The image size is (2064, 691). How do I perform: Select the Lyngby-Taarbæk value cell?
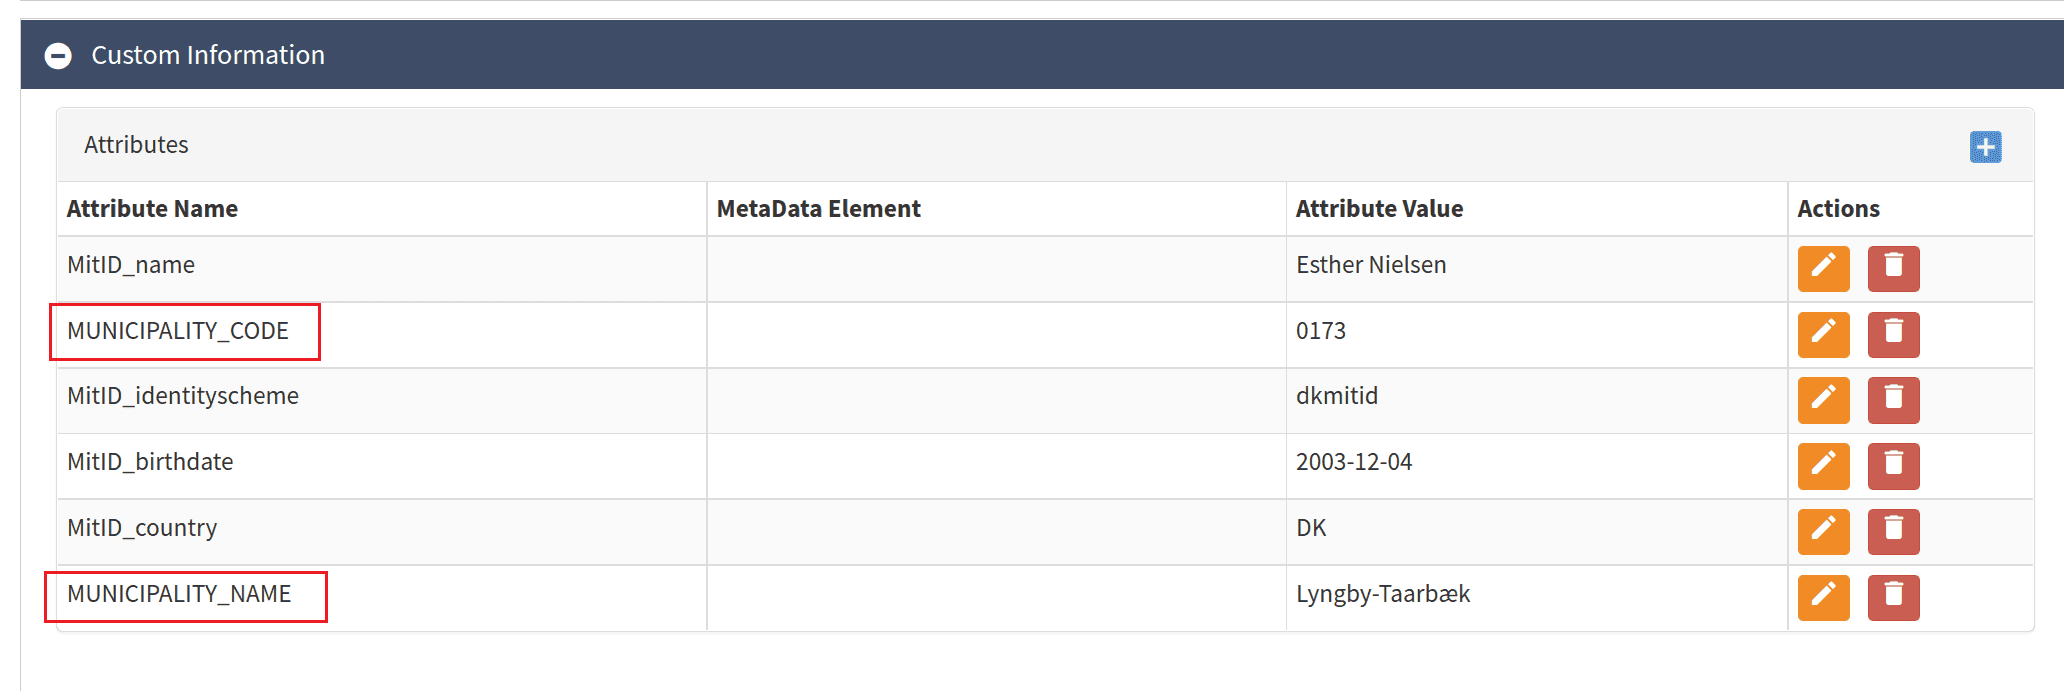(1382, 594)
